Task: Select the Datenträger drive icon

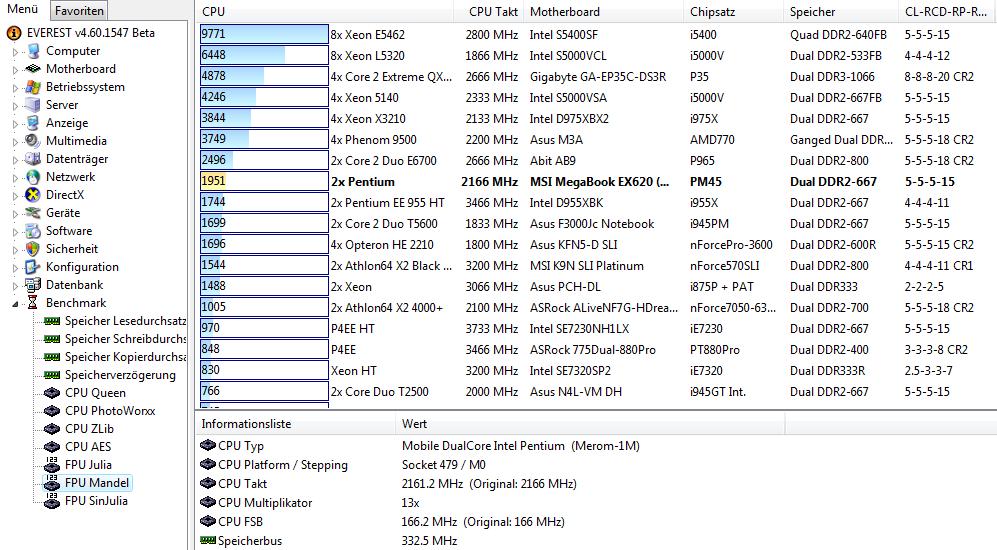Action: pyautogui.click(x=33, y=159)
